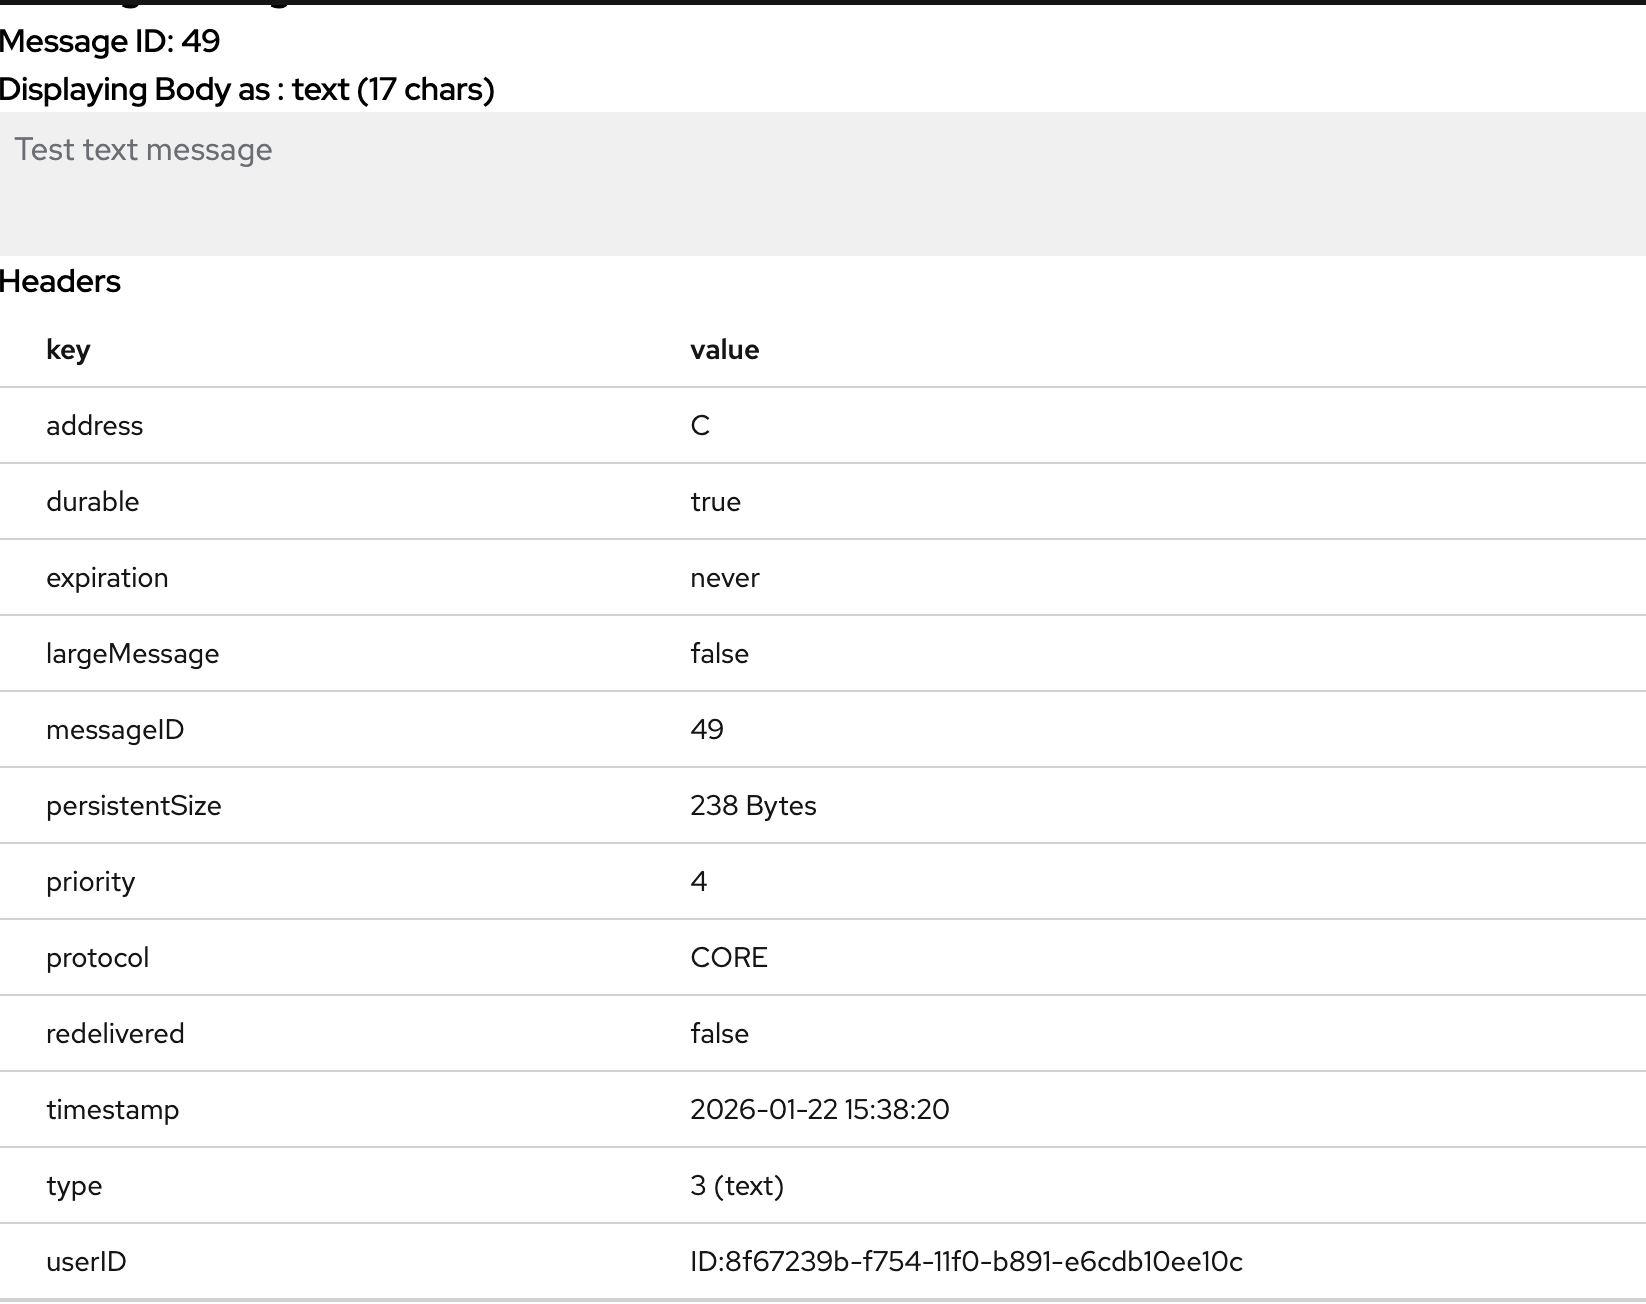The width and height of the screenshot is (1646, 1304).
Task: Click the "key" column header
Action: click(x=68, y=350)
